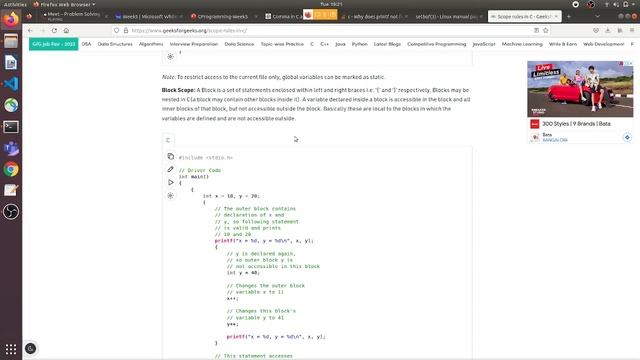This screenshot has height=360, width=640.
Task: Open Activities overview
Action: (15, 4)
